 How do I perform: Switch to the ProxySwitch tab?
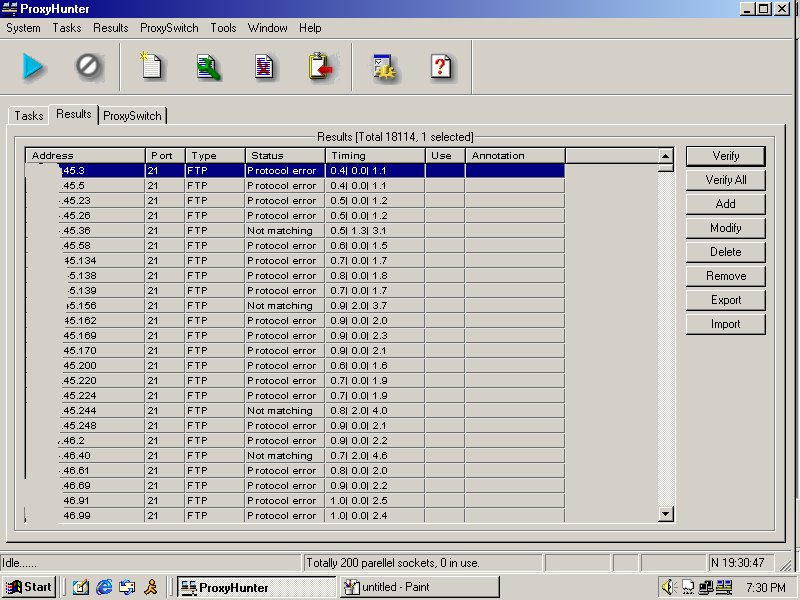click(x=132, y=115)
